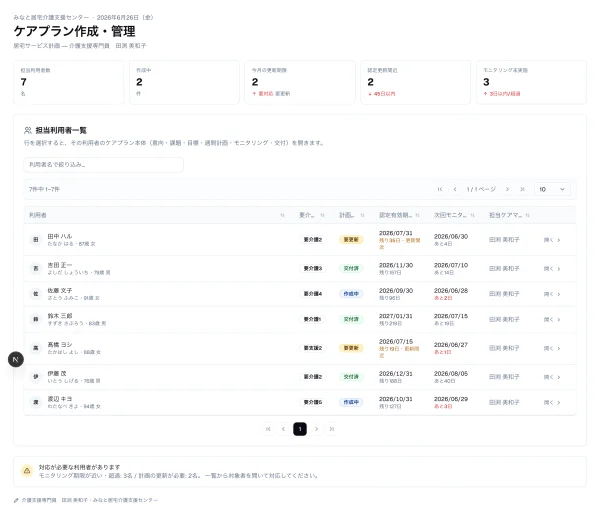Sort by the 次回モニタリング column icon
600x517 pixels.
[473, 215]
